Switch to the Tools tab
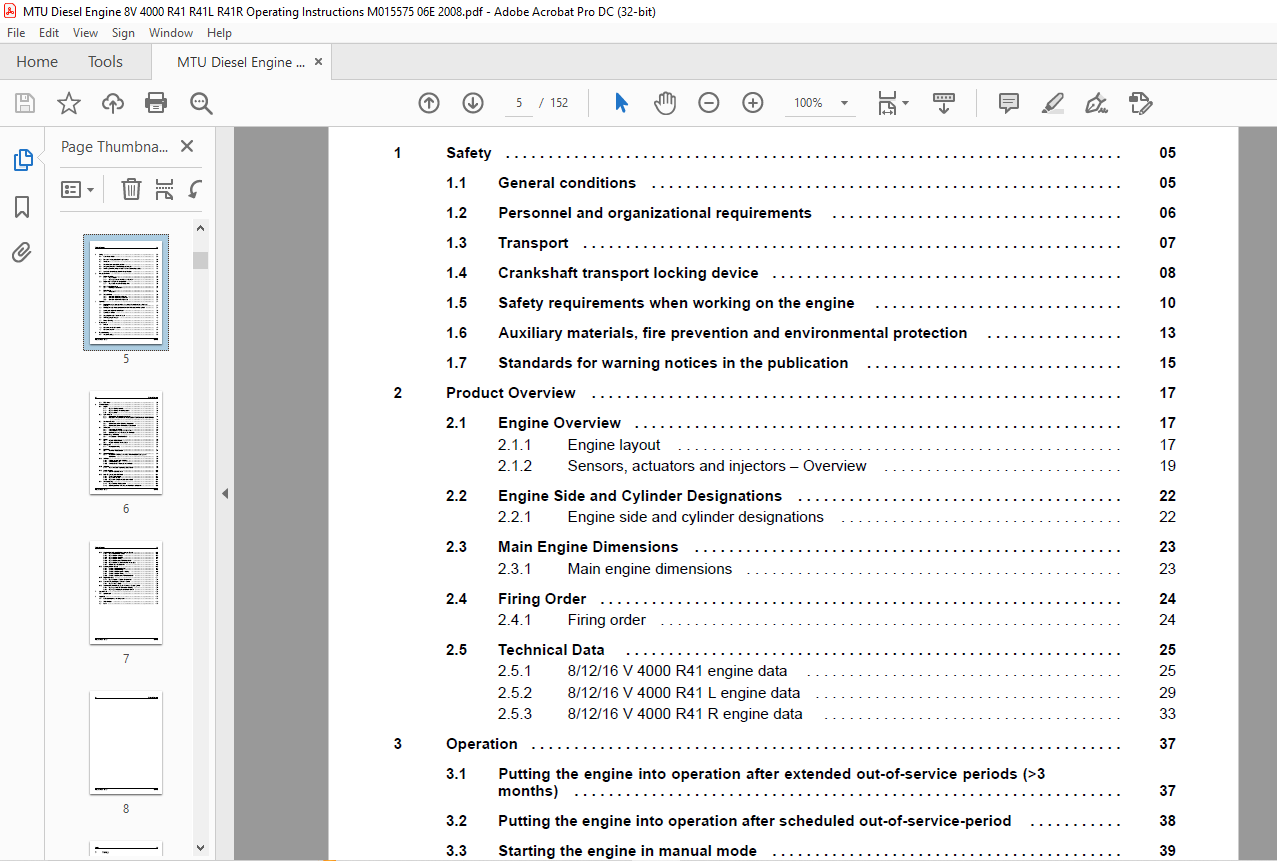This screenshot has width=1277, height=861. [x=105, y=62]
